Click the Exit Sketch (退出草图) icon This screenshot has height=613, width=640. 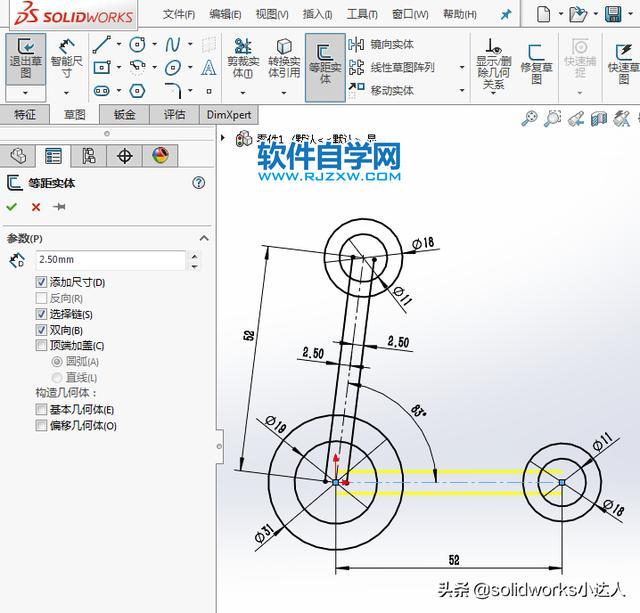click(25, 58)
